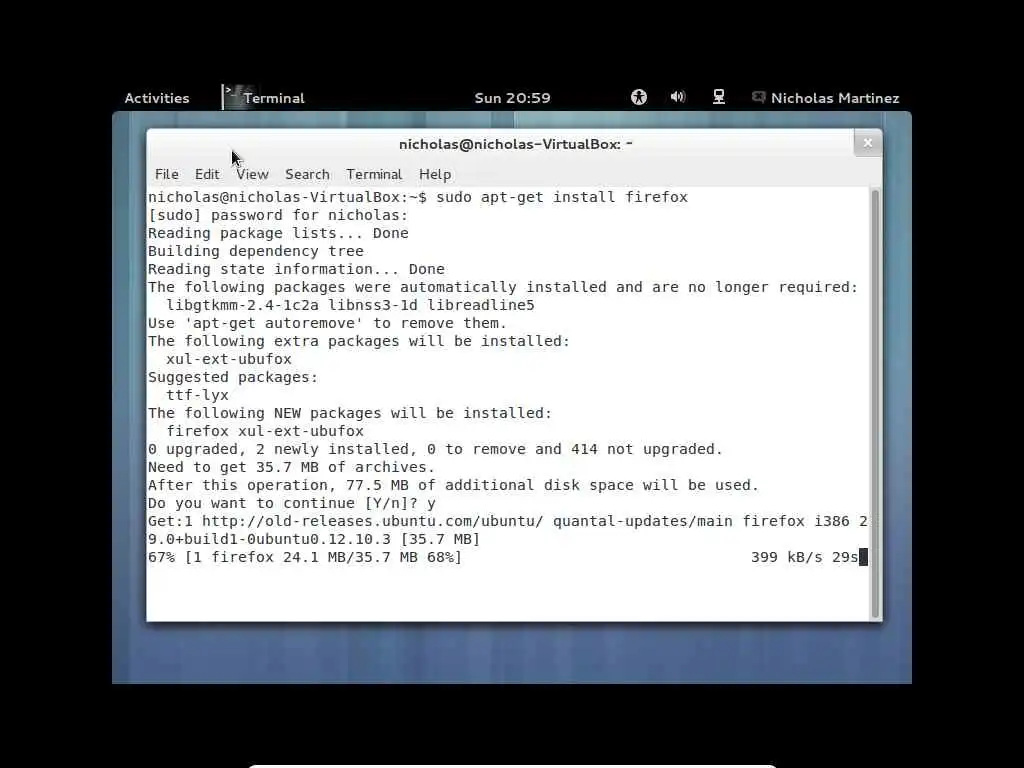Image resolution: width=1024 pixels, height=768 pixels.
Task: Click the 'Building dependency tree' line
Action: (255, 251)
